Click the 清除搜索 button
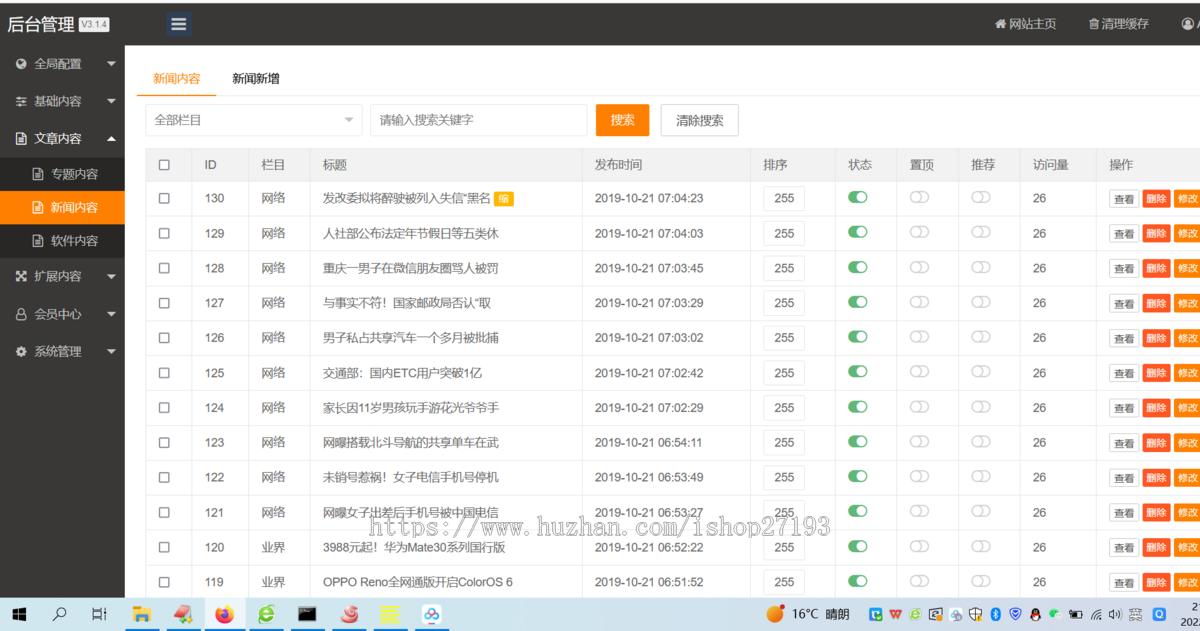This screenshot has width=1200, height=631. 700,120
